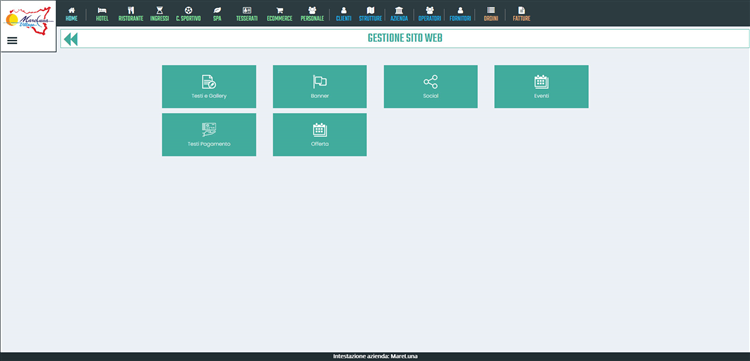Go to the Tesserati module

point(247,14)
